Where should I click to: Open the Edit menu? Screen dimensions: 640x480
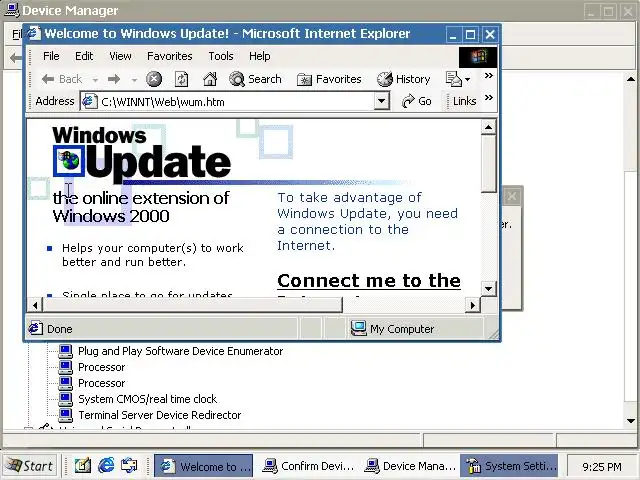pyautogui.click(x=84, y=56)
